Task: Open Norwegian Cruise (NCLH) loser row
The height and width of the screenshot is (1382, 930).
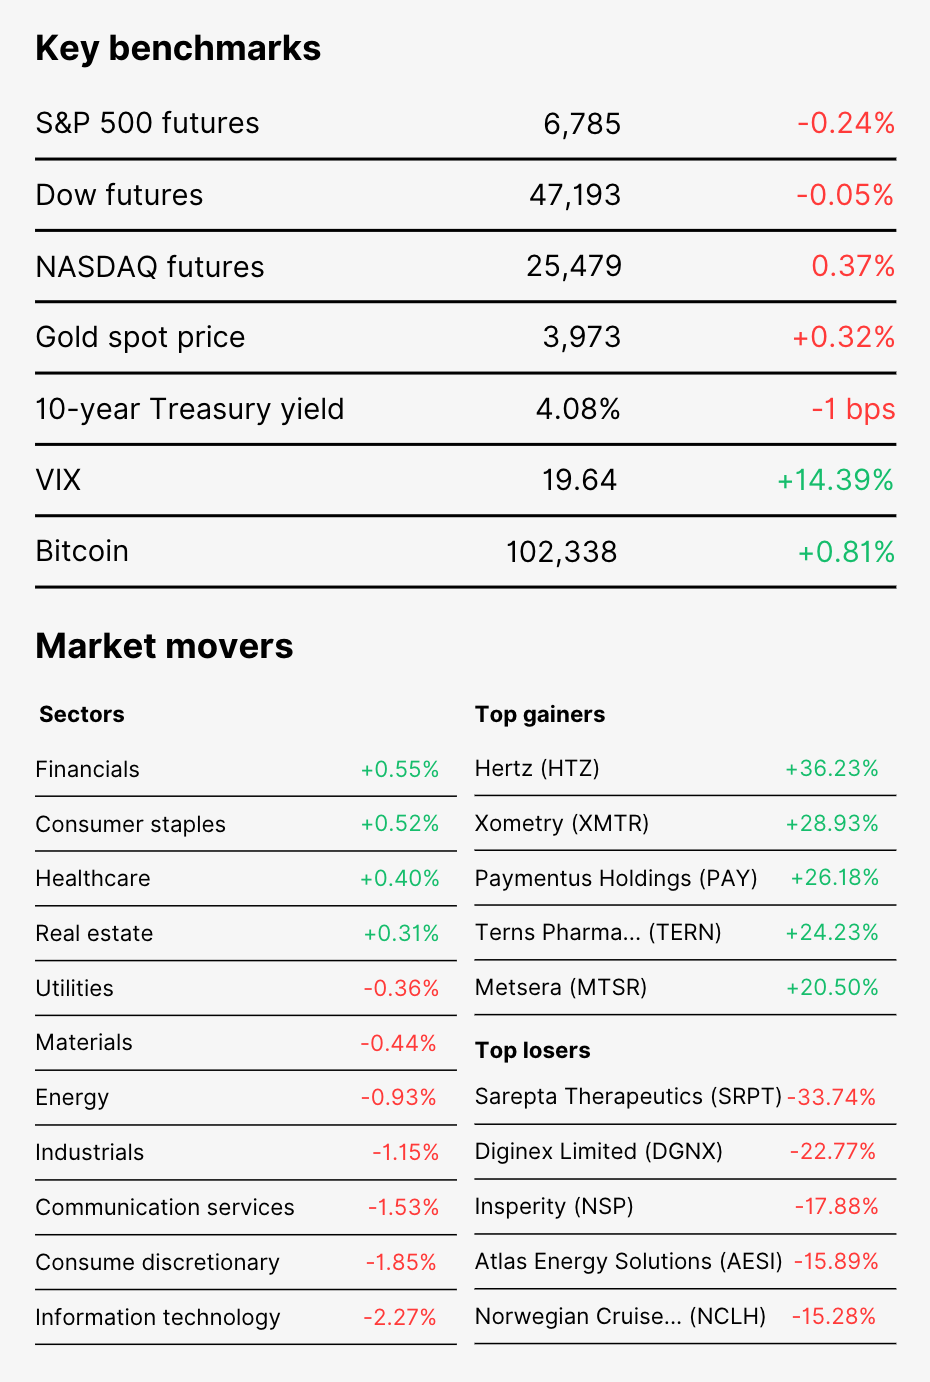Action: pos(685,1317)
